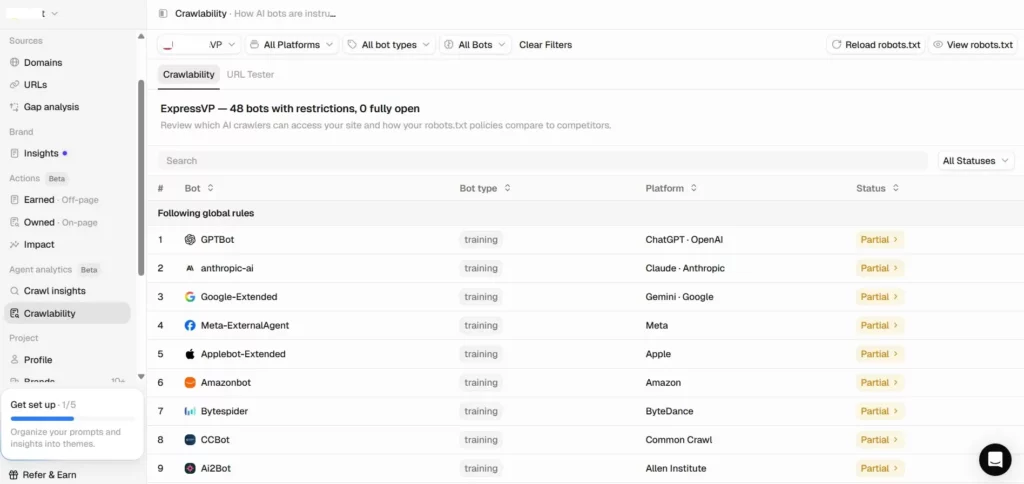Screen dimensions: 1024x484
Task: Sort by the Platform column
Action: pos(671,188)
